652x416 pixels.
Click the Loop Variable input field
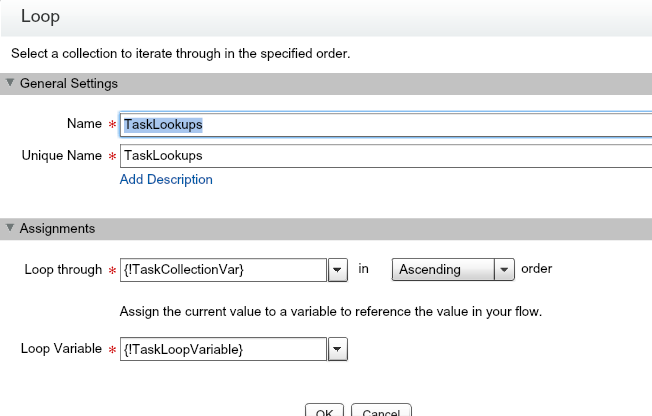[x=222, y=349]
